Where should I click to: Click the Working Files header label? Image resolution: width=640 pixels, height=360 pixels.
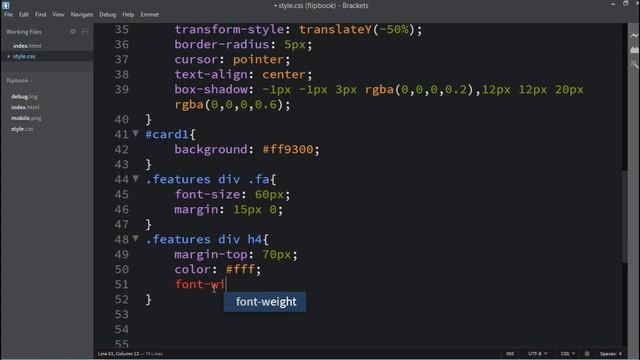[x=24, y=31]
